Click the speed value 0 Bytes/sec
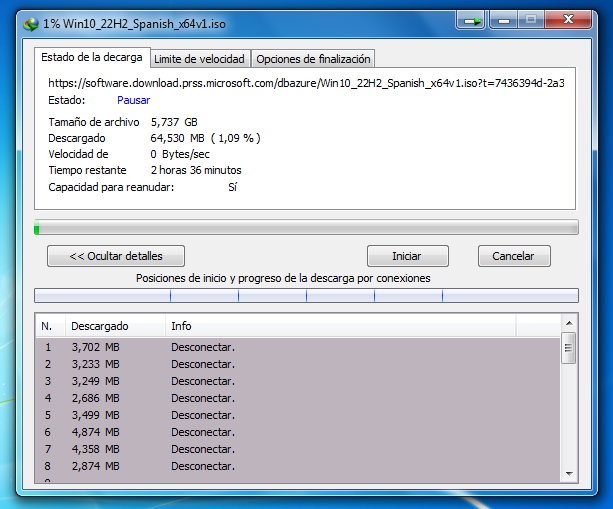Screen dimensions: 613x509 point(180,154)
